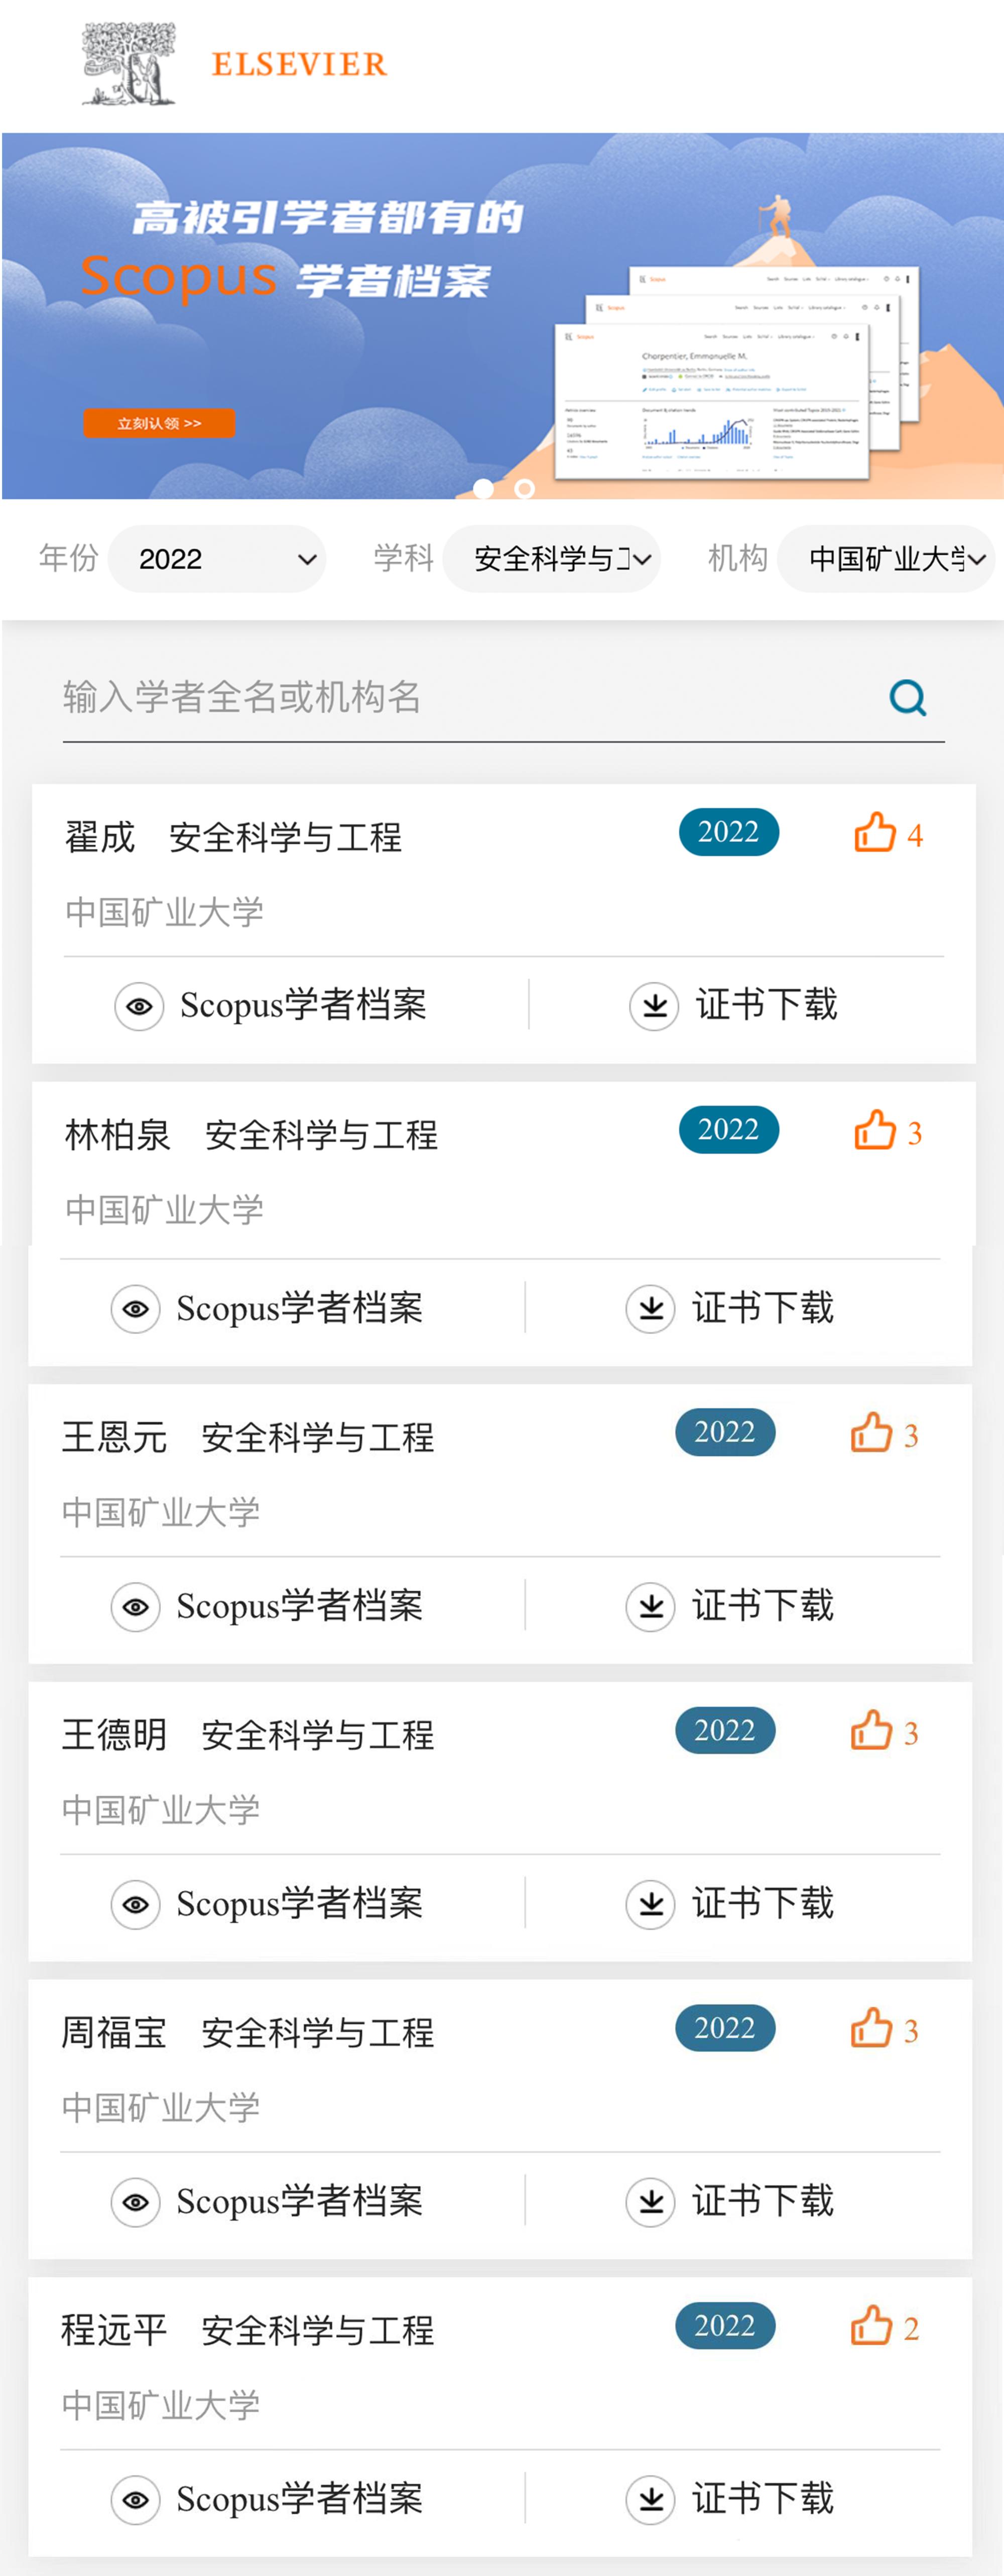Select first banner slide indicator dot
Image resolution: width=1004 pixels, height=2576 pixels.
pyautogui.click(x=483, y=489)
